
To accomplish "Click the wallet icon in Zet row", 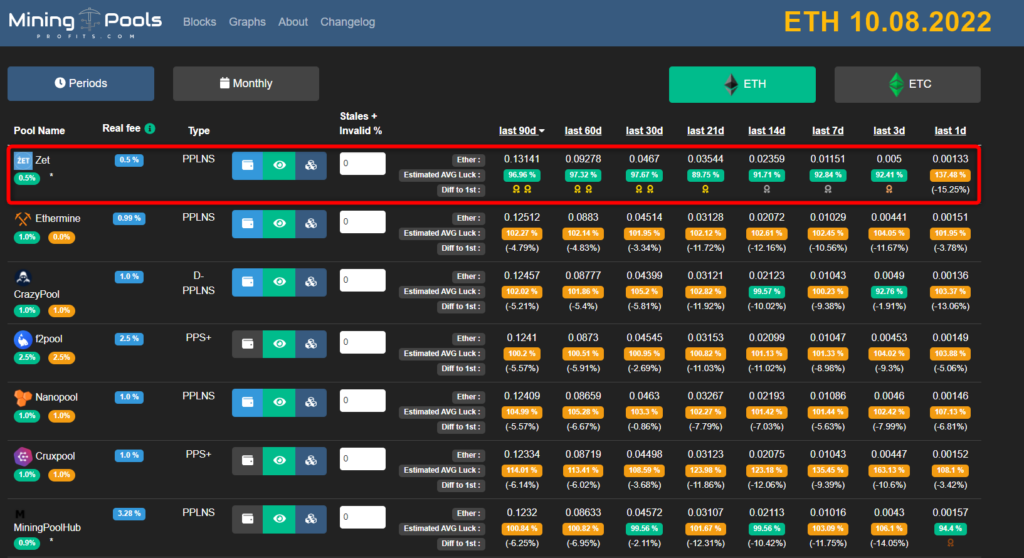I will coord(247,165).
